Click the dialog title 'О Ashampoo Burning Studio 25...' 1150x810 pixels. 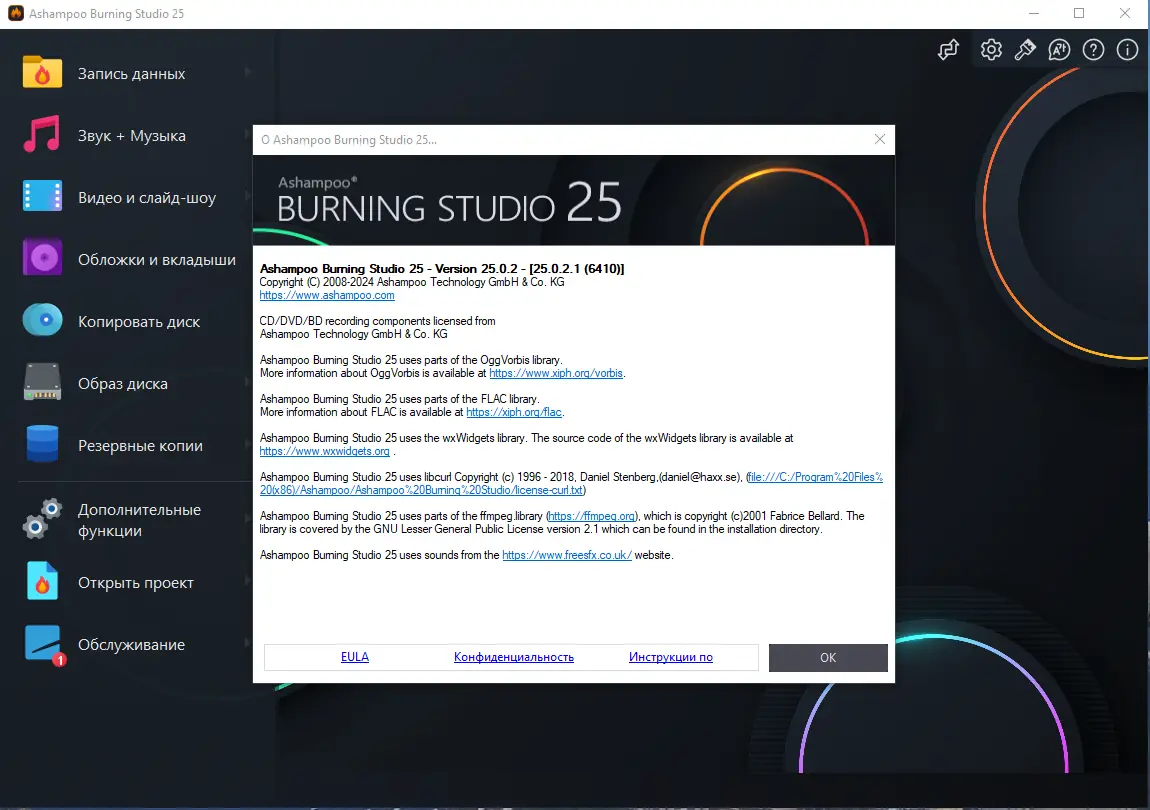349,139
